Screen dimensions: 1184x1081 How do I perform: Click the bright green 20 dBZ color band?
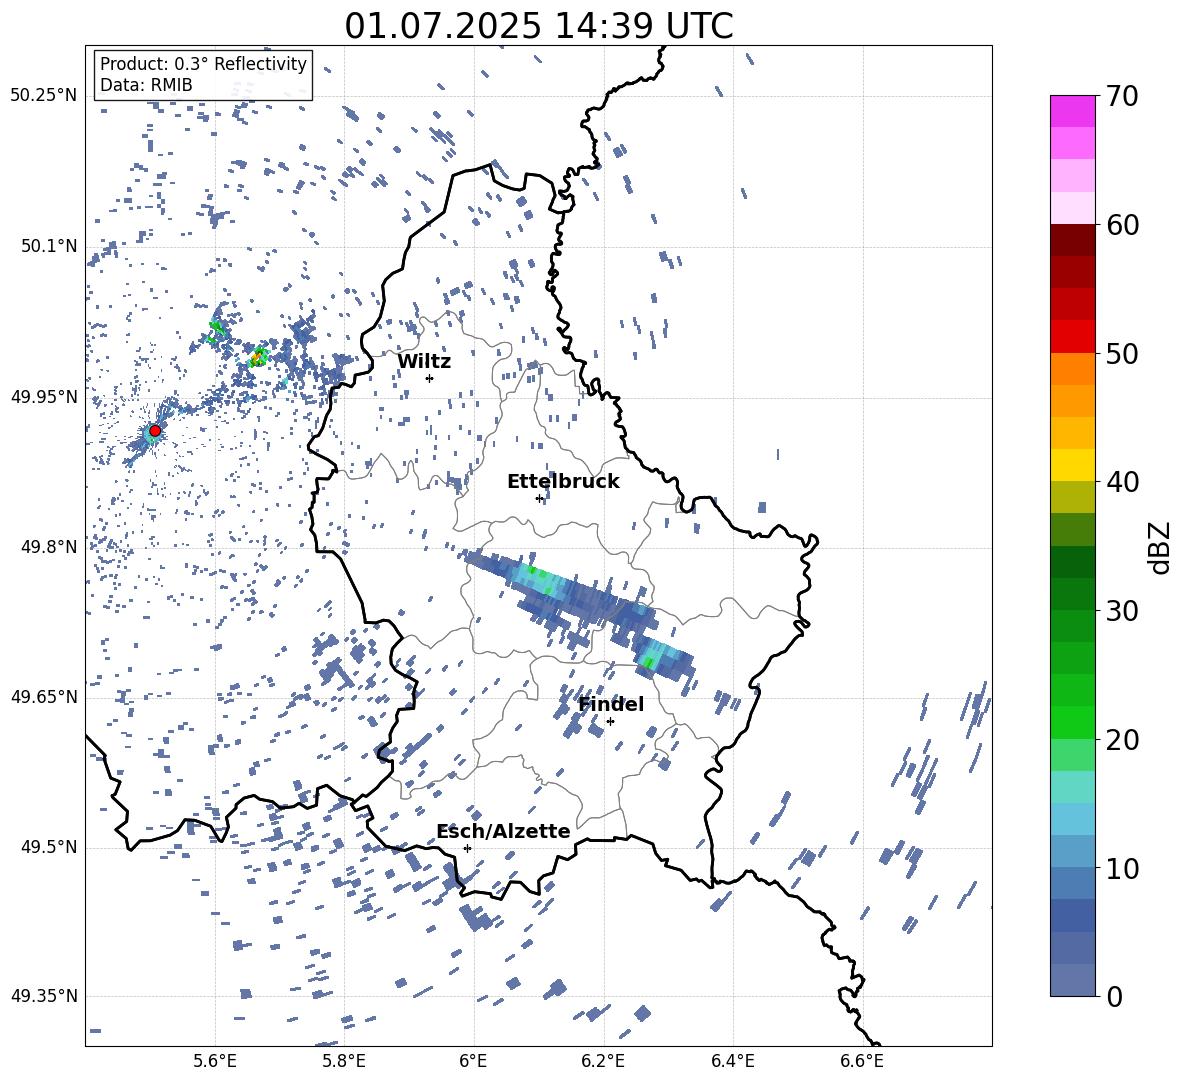tap(1072, 722)
